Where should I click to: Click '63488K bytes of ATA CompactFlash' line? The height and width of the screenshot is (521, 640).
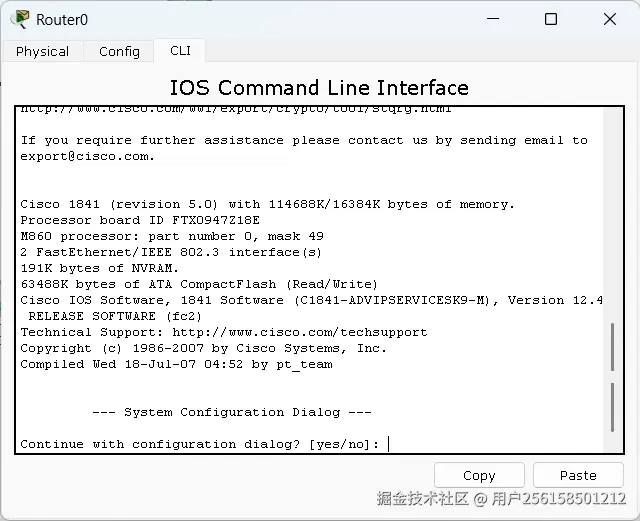coord(199,284)
